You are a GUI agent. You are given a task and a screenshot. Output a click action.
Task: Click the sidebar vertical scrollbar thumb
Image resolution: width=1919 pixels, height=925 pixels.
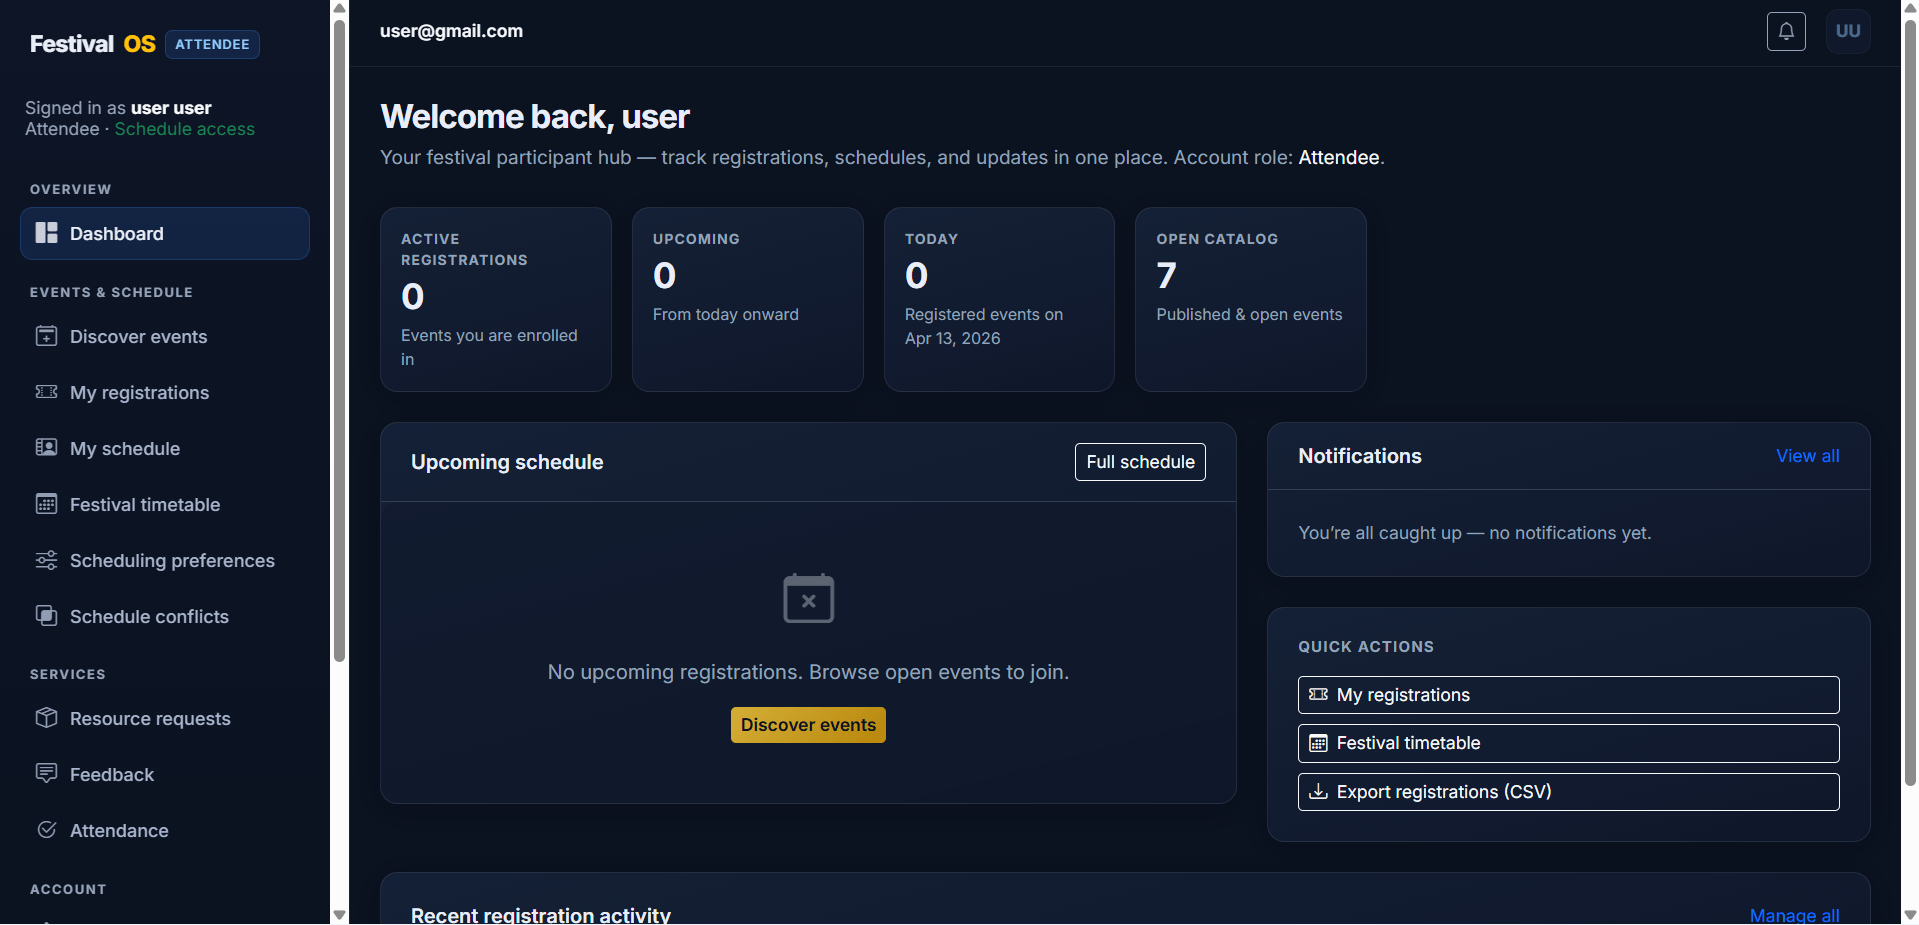click(x=340, y=340)
